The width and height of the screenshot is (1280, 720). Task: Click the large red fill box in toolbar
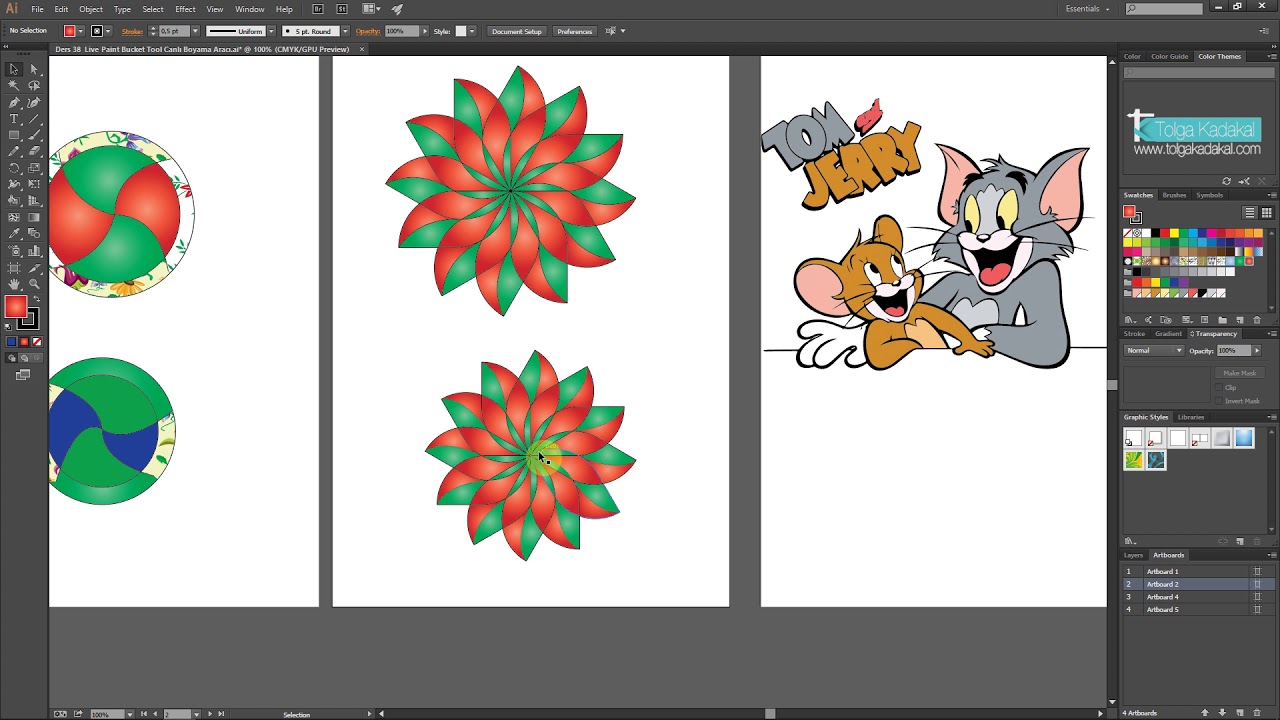coord(15,307)
